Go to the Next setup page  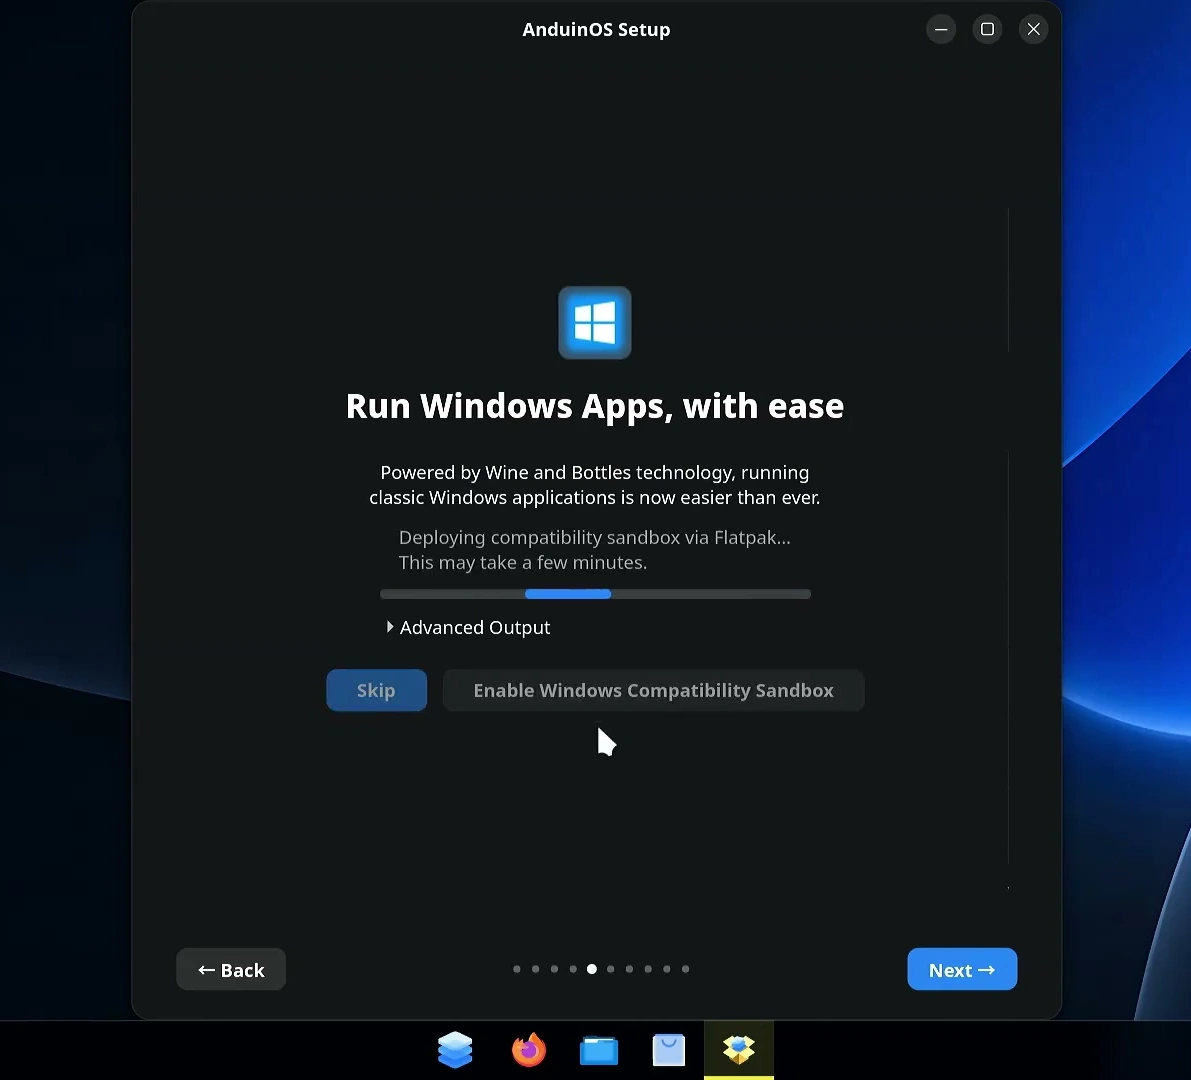(x=962, y=969)
